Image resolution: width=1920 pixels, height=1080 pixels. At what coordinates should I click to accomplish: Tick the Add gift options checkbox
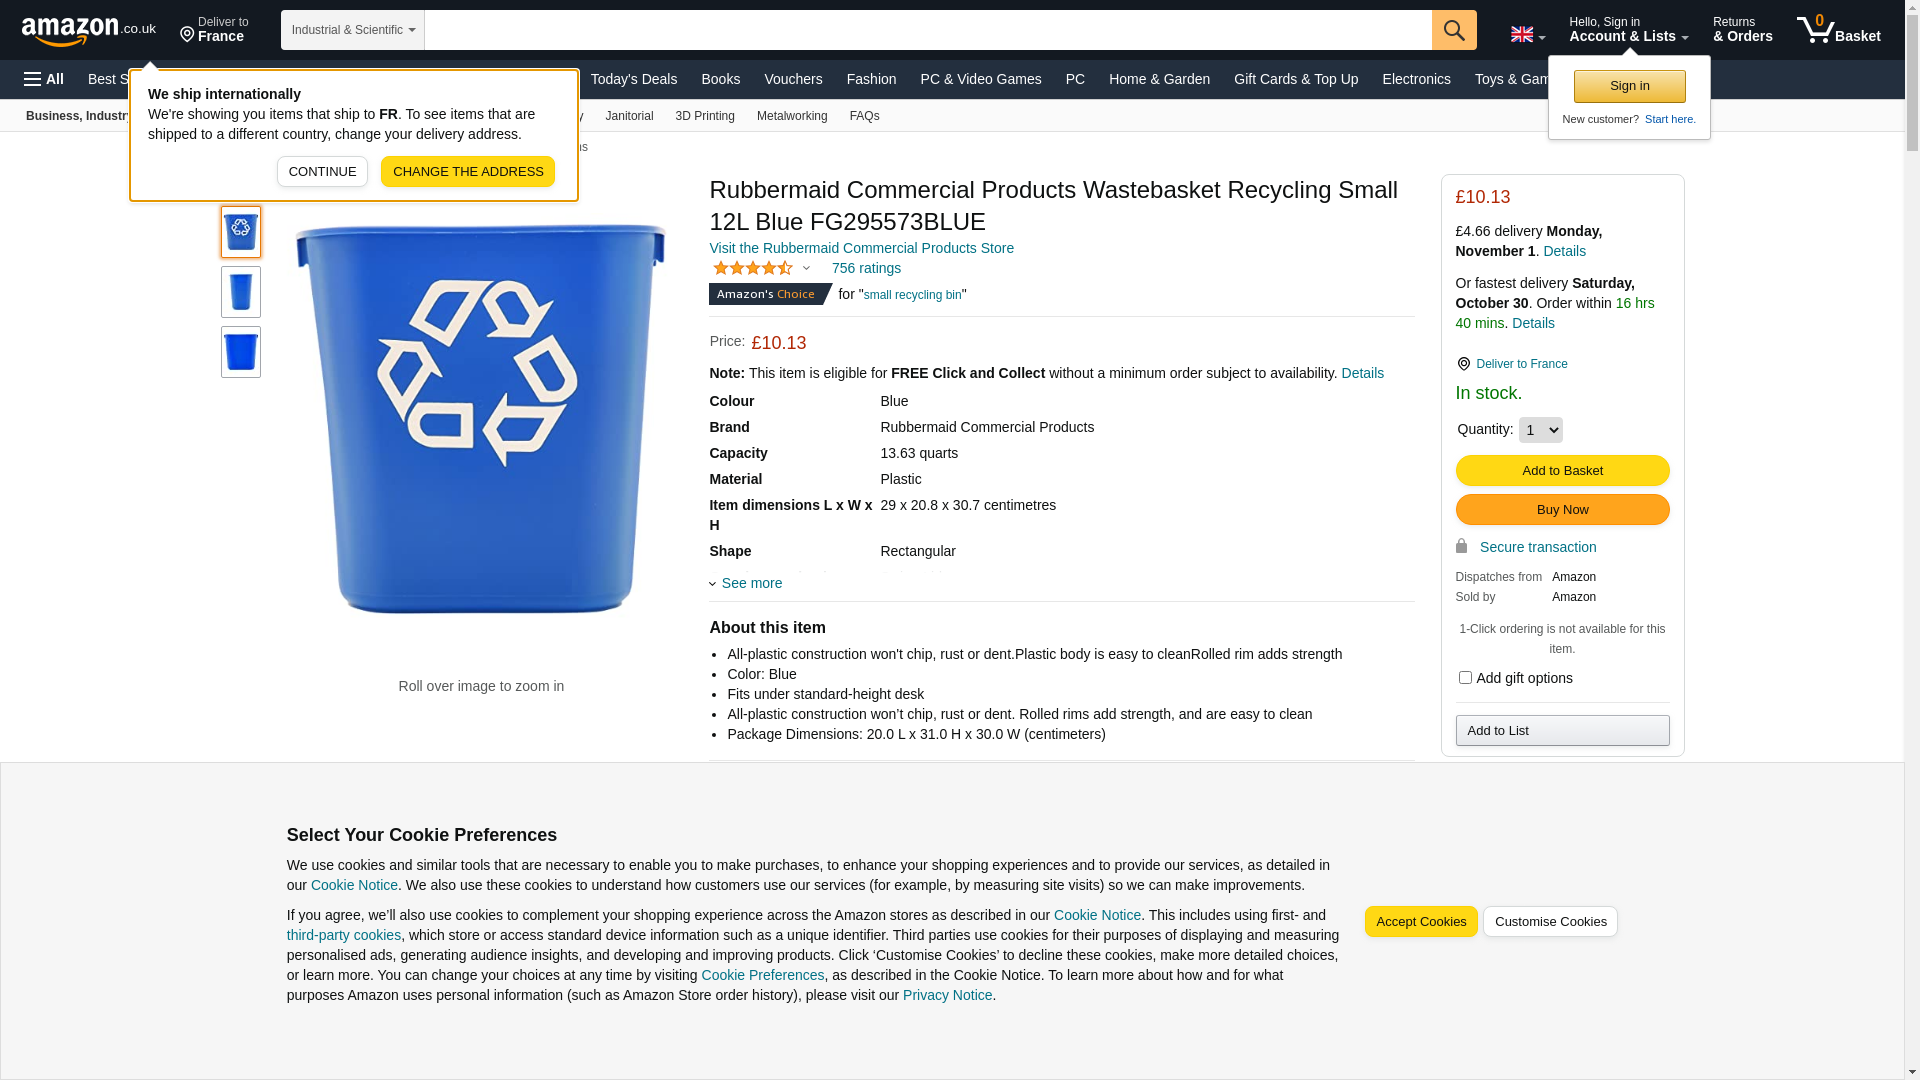(1465, 678)
